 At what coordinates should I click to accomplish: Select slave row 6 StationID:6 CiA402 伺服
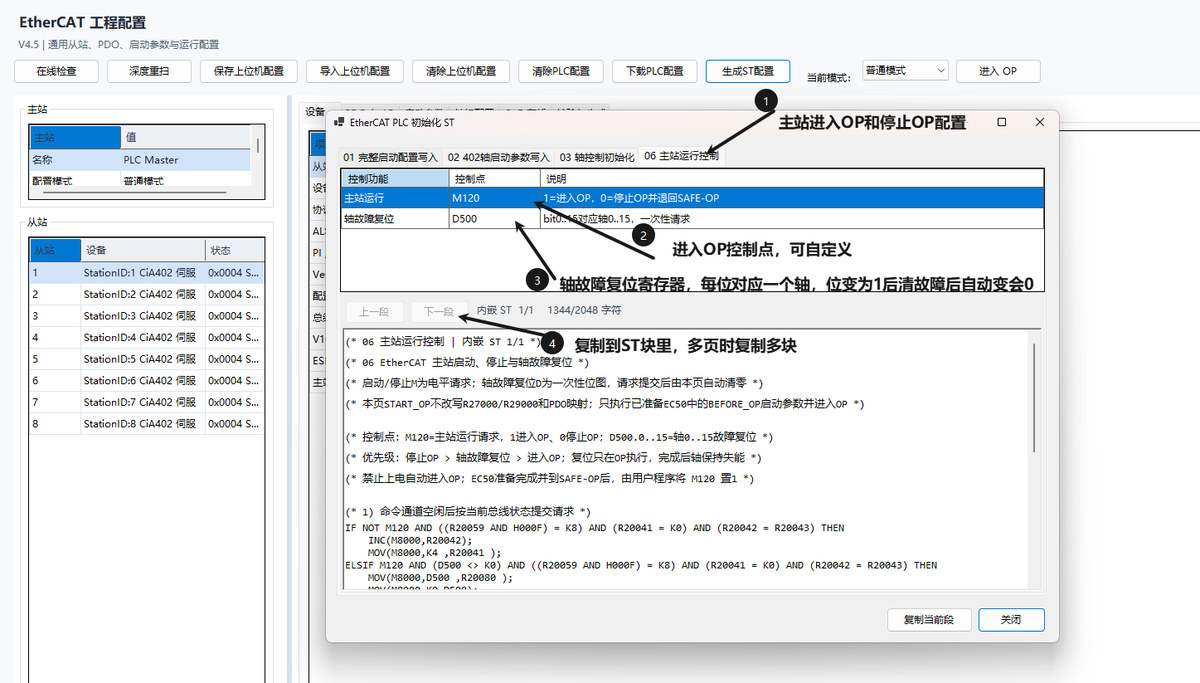147,380
